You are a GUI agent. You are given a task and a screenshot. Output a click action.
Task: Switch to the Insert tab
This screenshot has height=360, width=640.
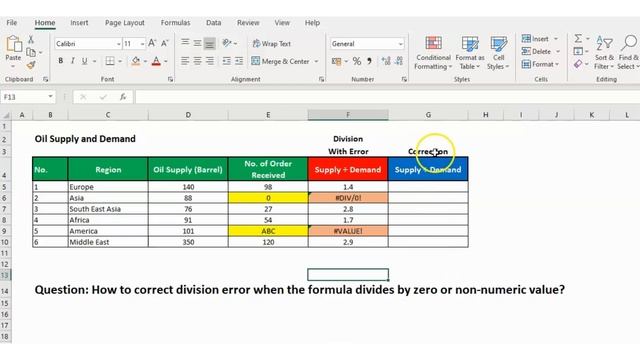(x=79, y=23)
